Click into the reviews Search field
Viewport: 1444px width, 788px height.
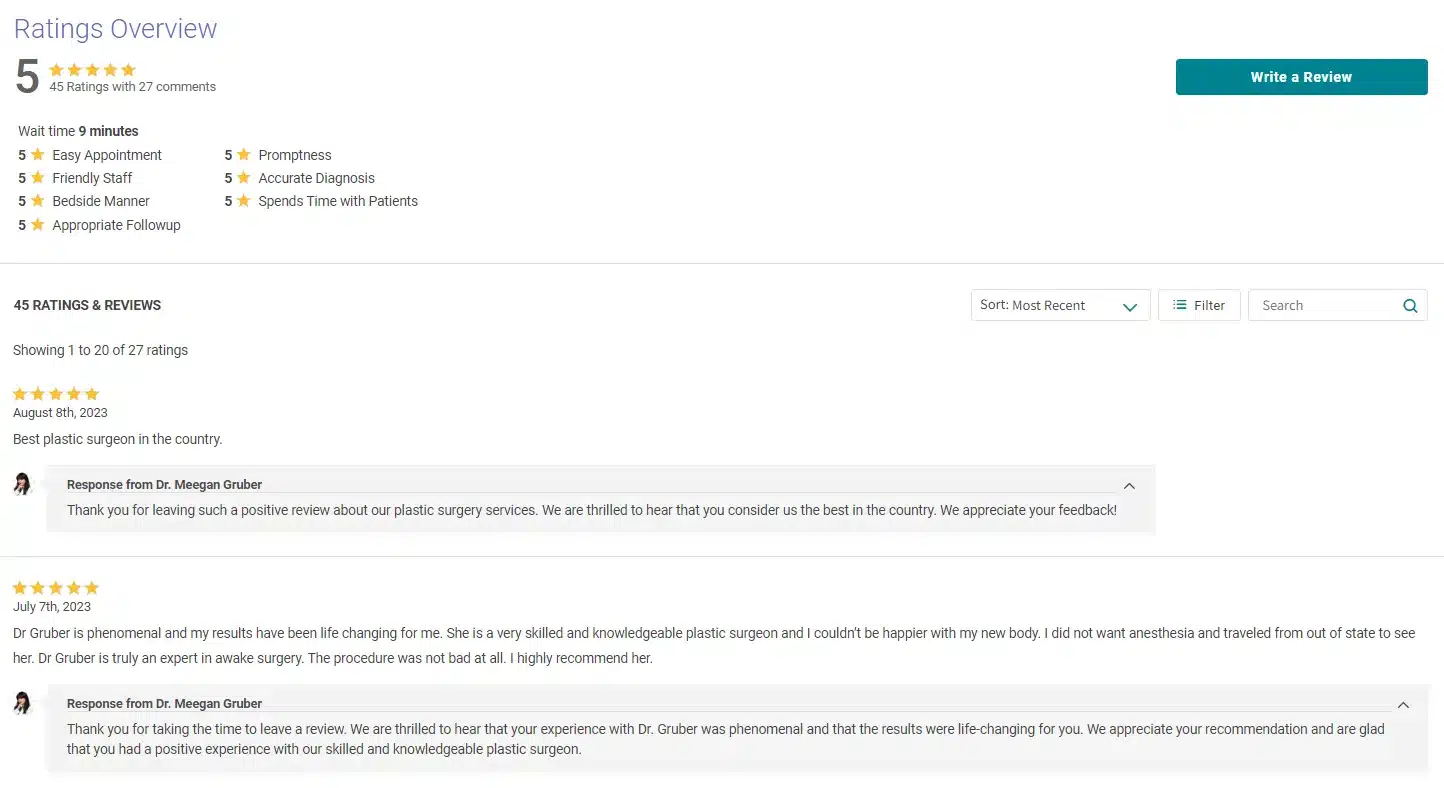click(x=1325, y=306)
